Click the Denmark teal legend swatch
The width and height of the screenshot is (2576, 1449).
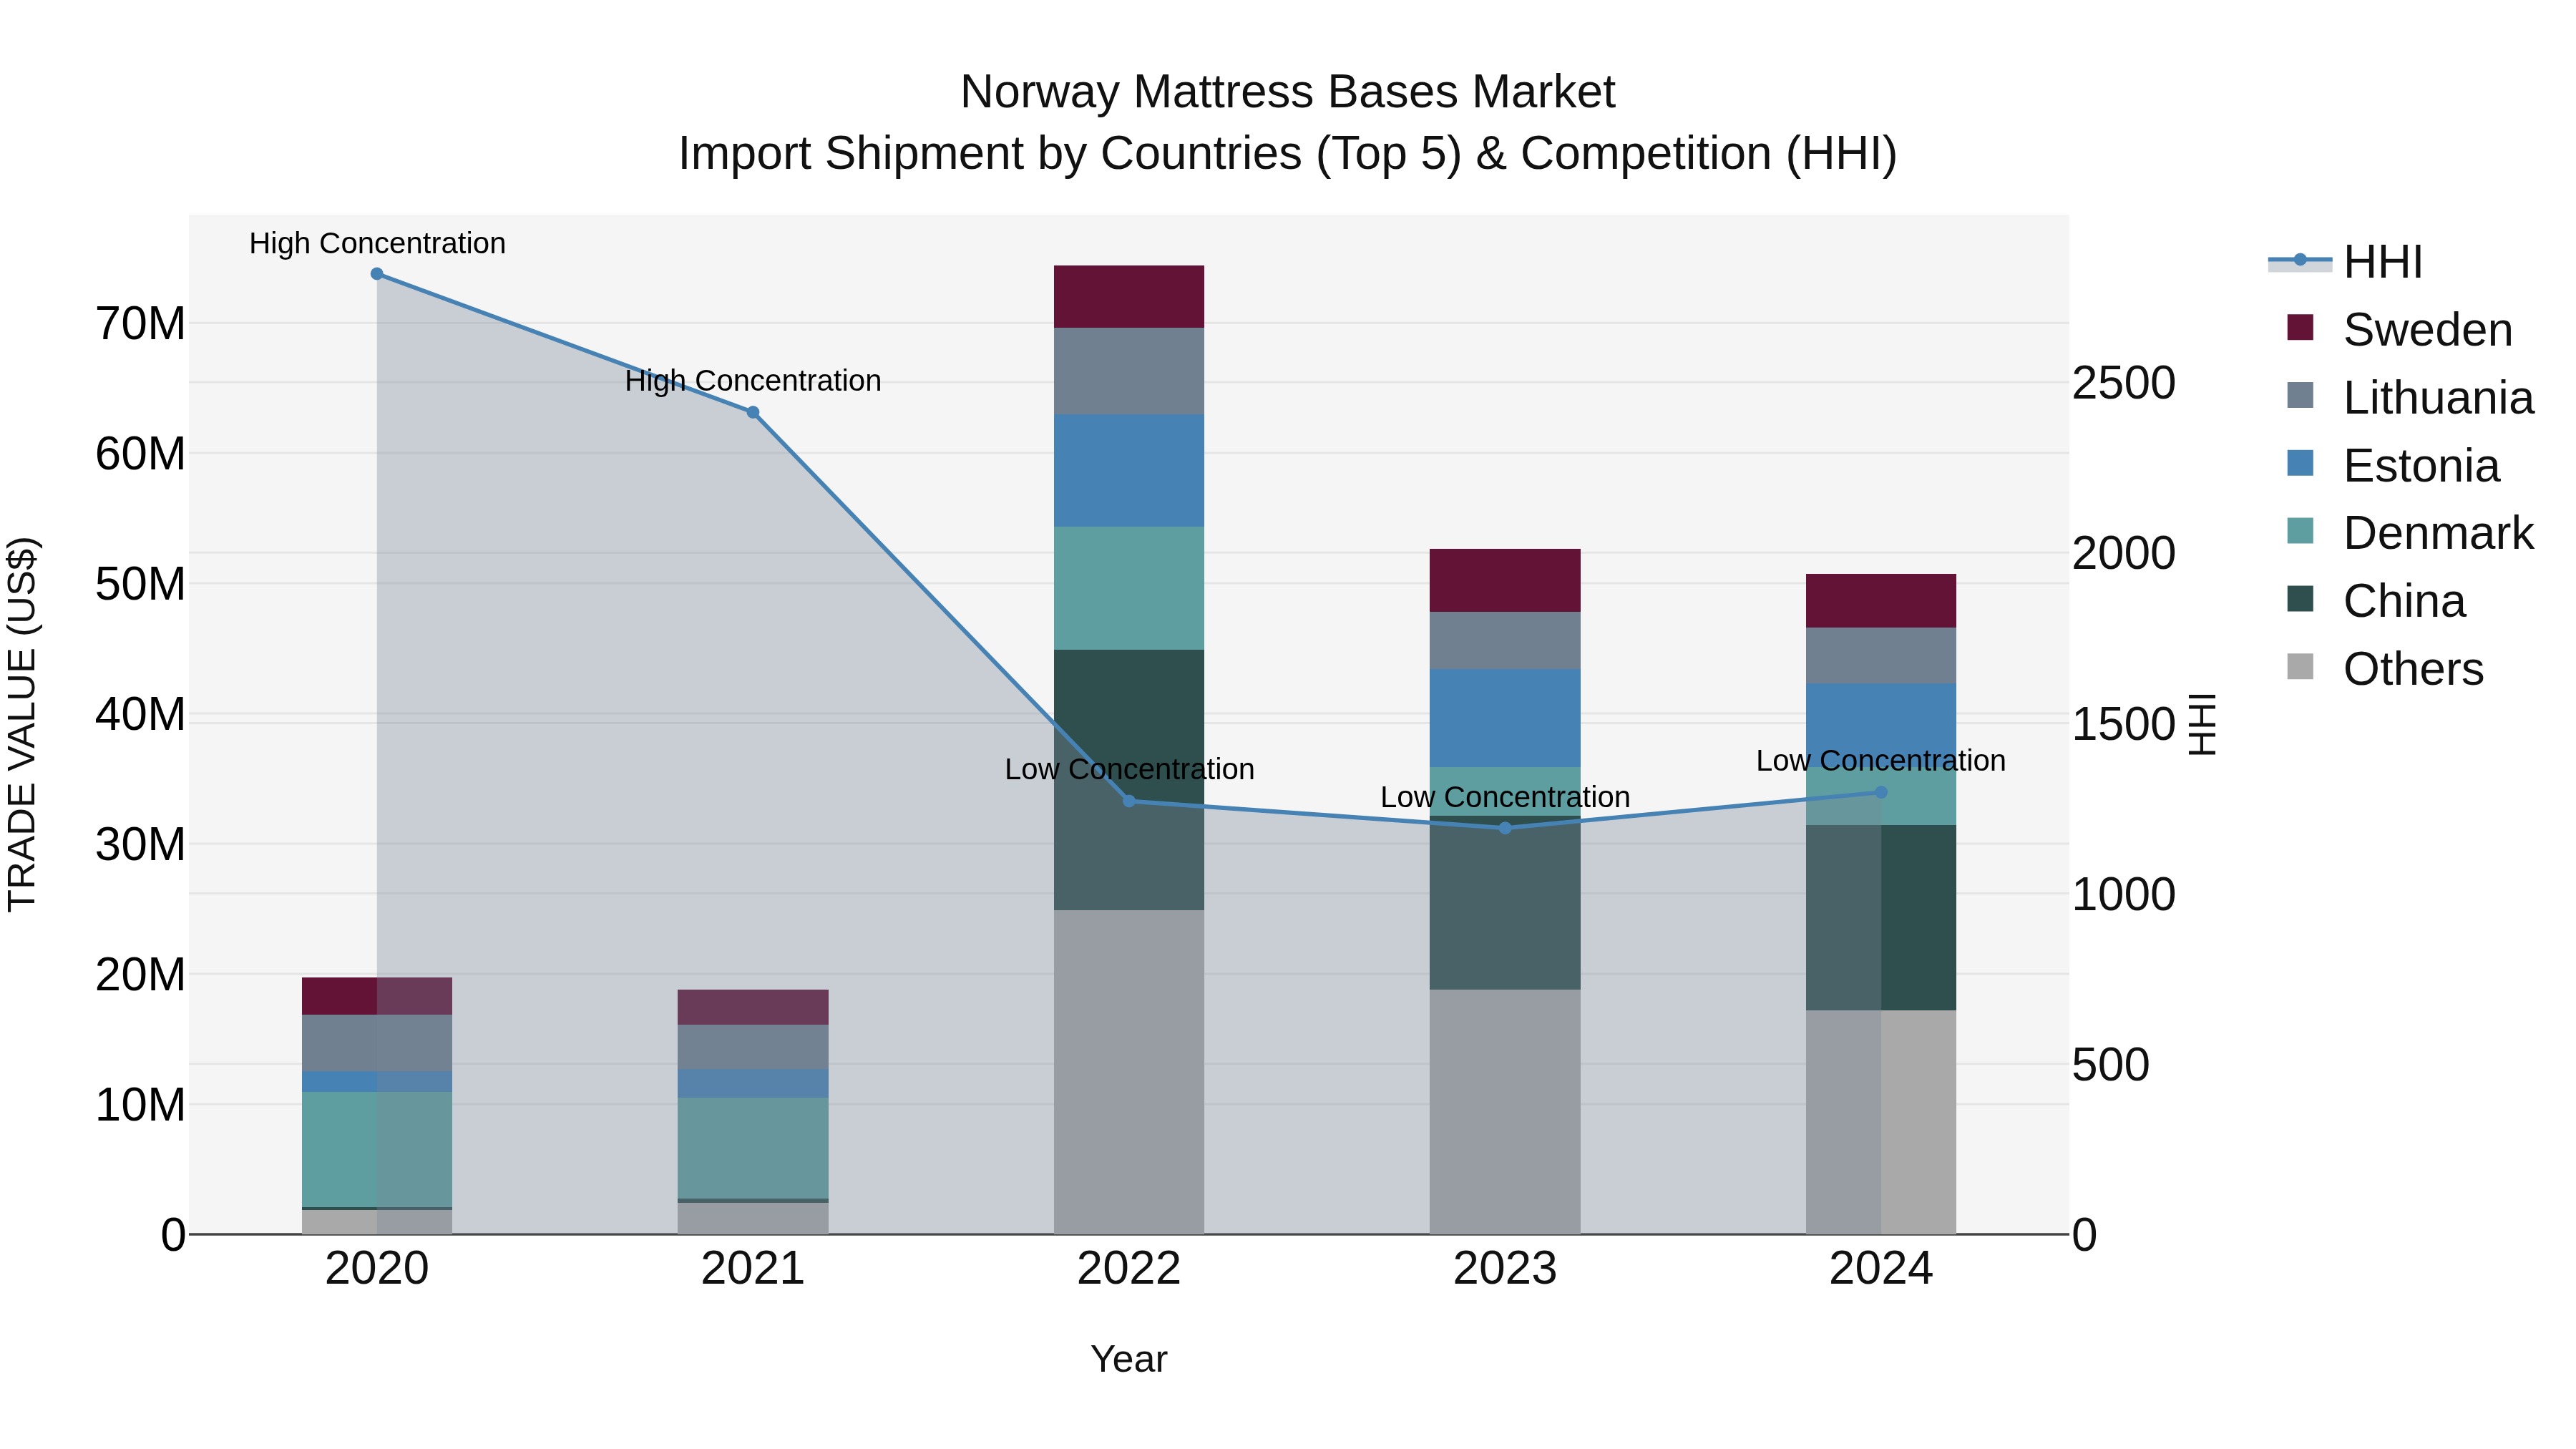[2300, 530]
